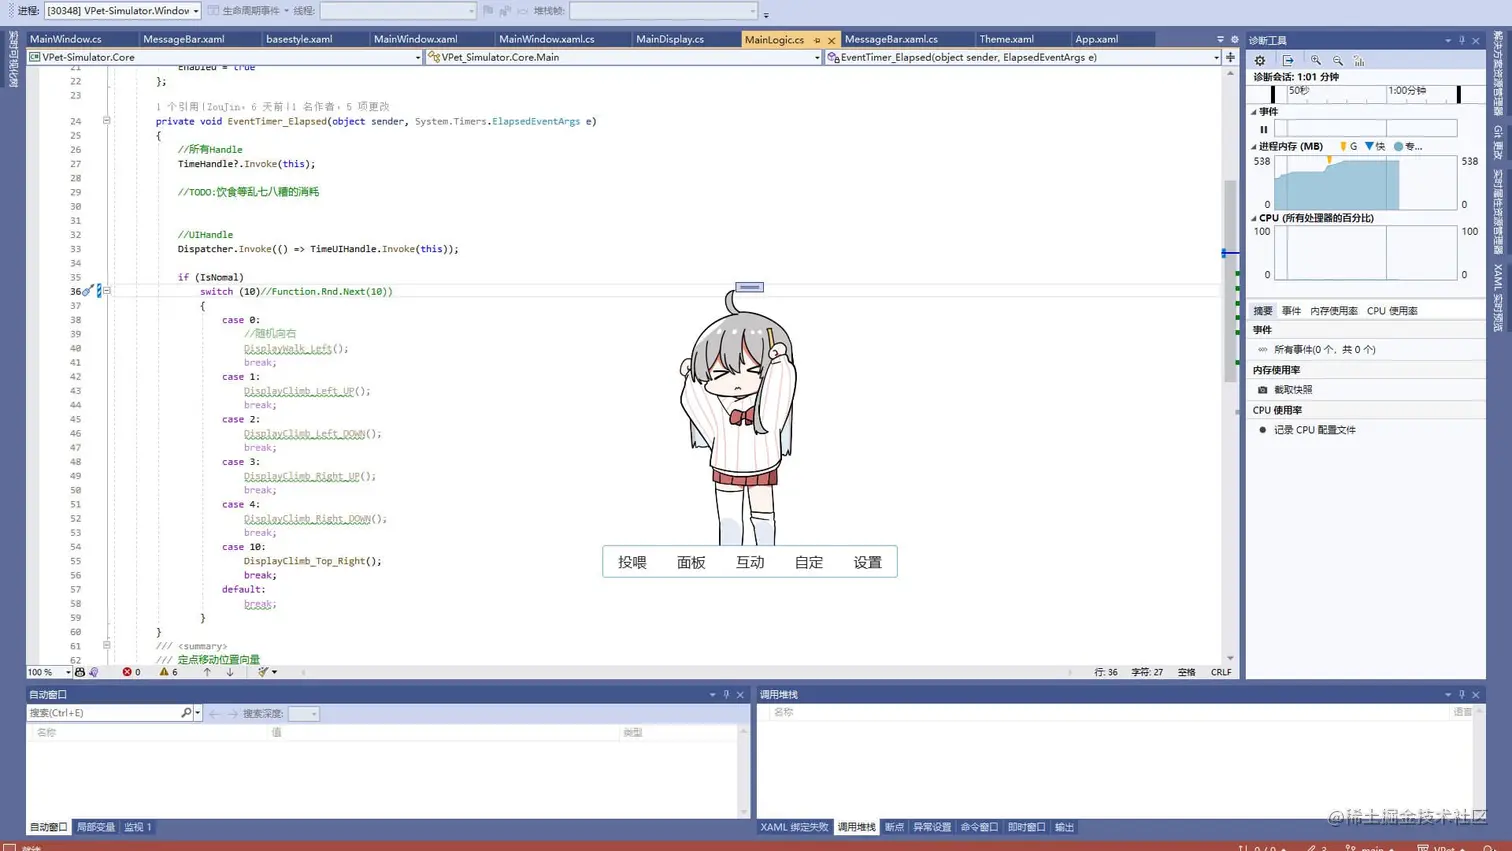Switch to CPU 使用率 tab
This screenshot has width=1512, height=851.
(x=1392, y=311)
